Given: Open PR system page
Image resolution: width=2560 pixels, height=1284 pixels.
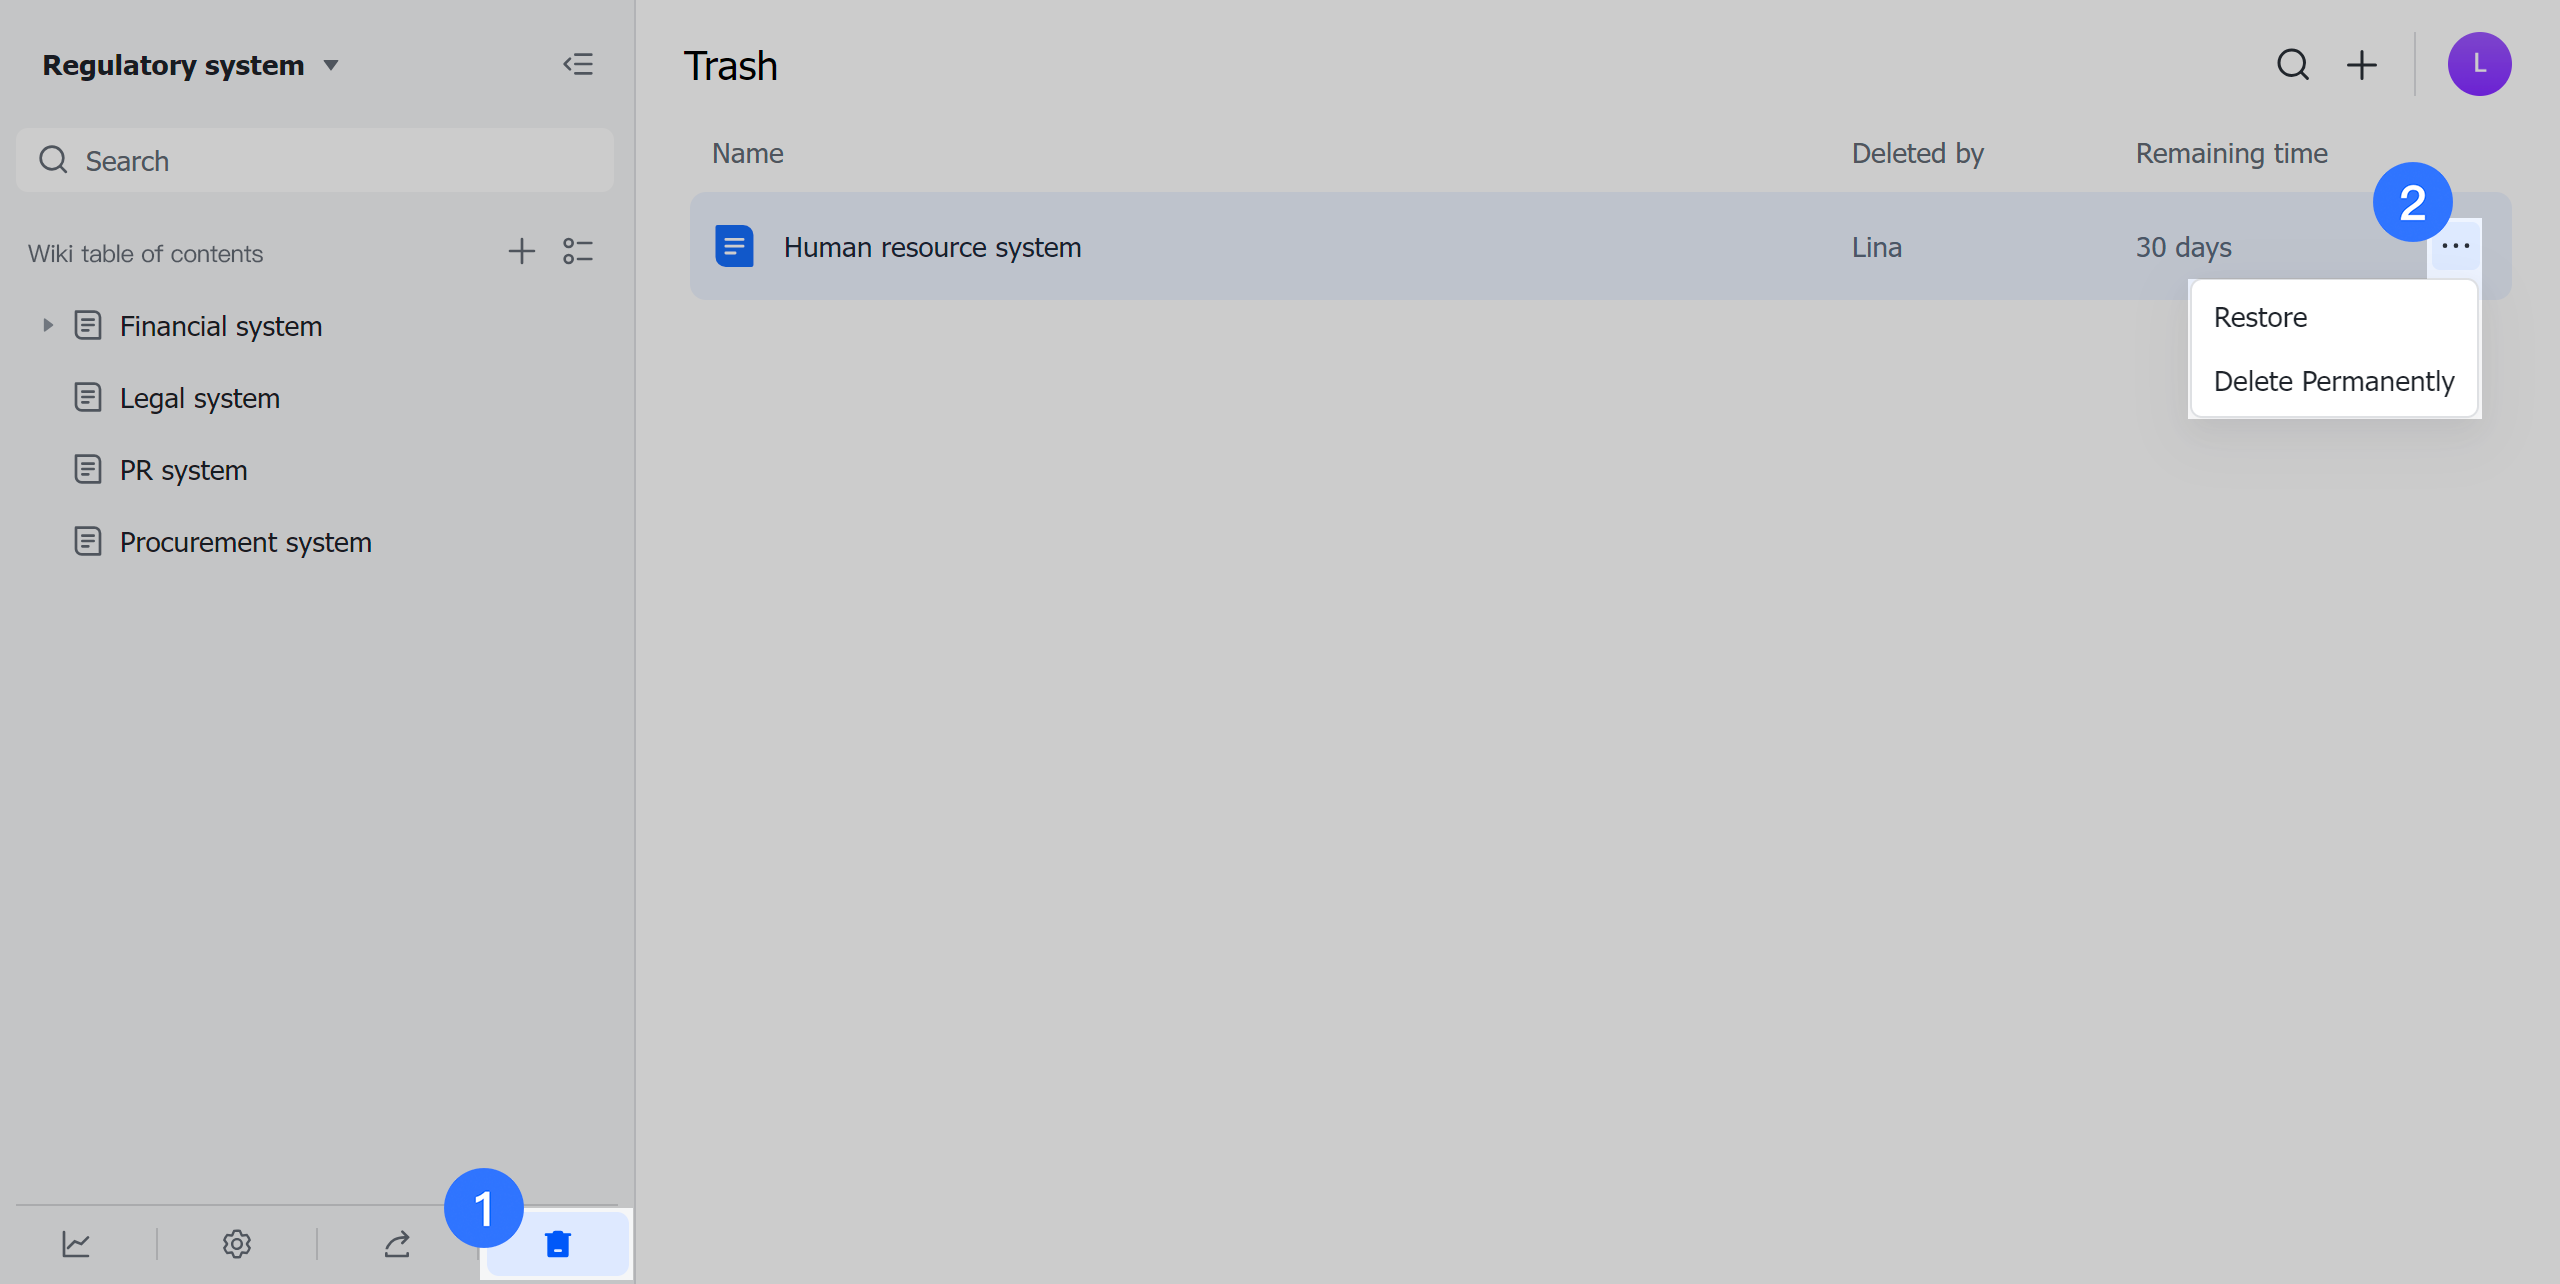Looking at the screenshot, I should (x=183, y=470).
